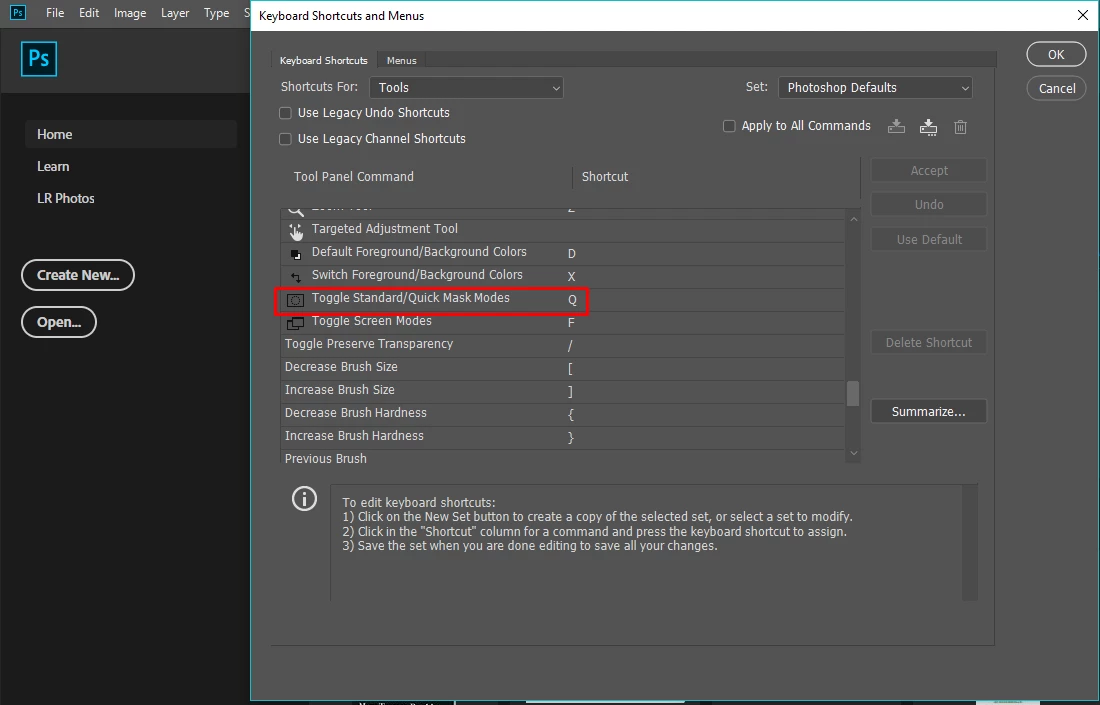Click the Quick Mask Modes icon
1100x705 pixels.
tap(295, 300)
